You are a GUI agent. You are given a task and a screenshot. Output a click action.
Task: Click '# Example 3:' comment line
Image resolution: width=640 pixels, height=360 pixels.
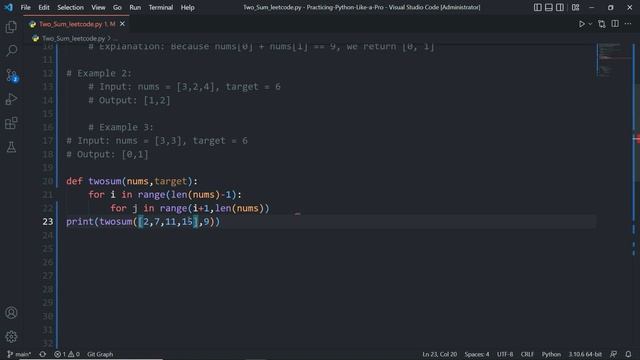121,127
